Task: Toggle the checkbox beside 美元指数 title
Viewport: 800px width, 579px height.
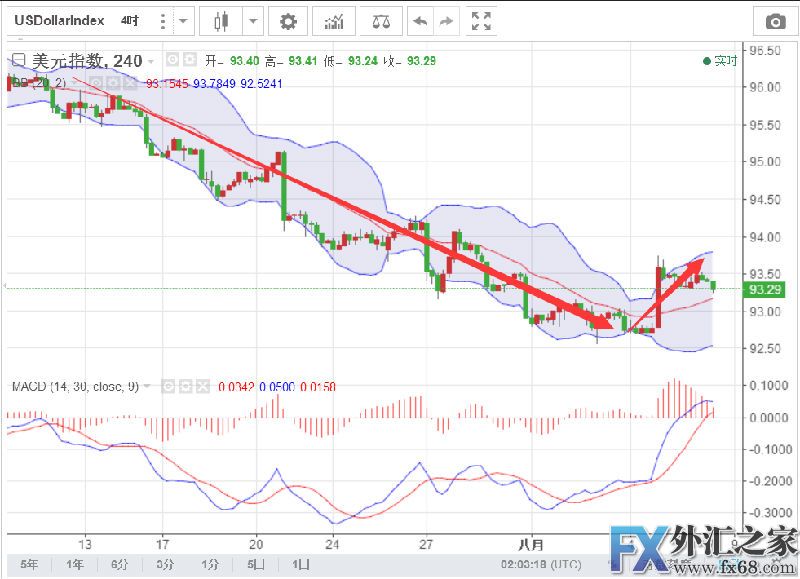Action: (19, 60)
